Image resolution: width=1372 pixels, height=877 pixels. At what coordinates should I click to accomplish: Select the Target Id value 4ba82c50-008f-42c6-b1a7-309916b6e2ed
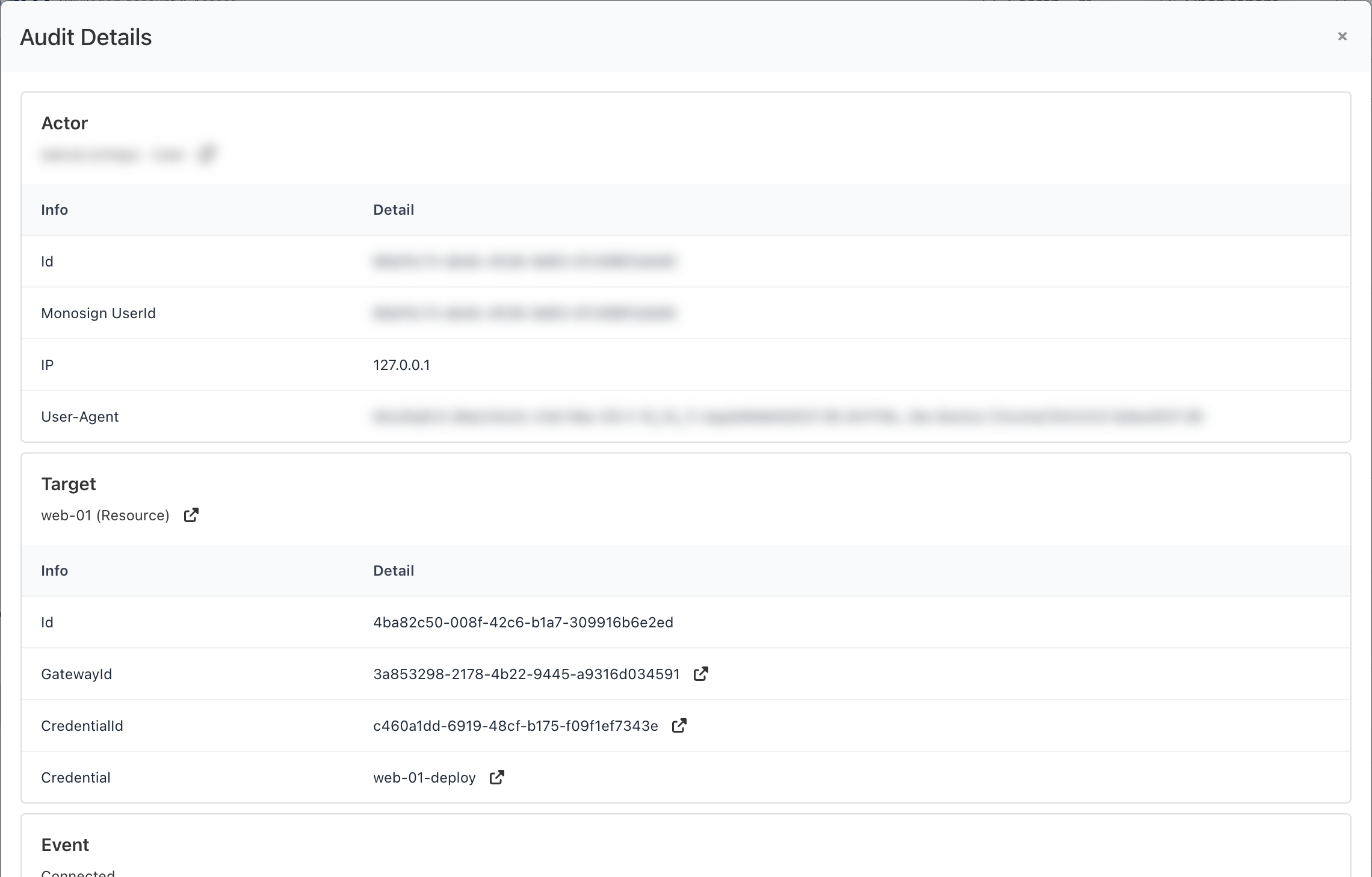[523, 622]
